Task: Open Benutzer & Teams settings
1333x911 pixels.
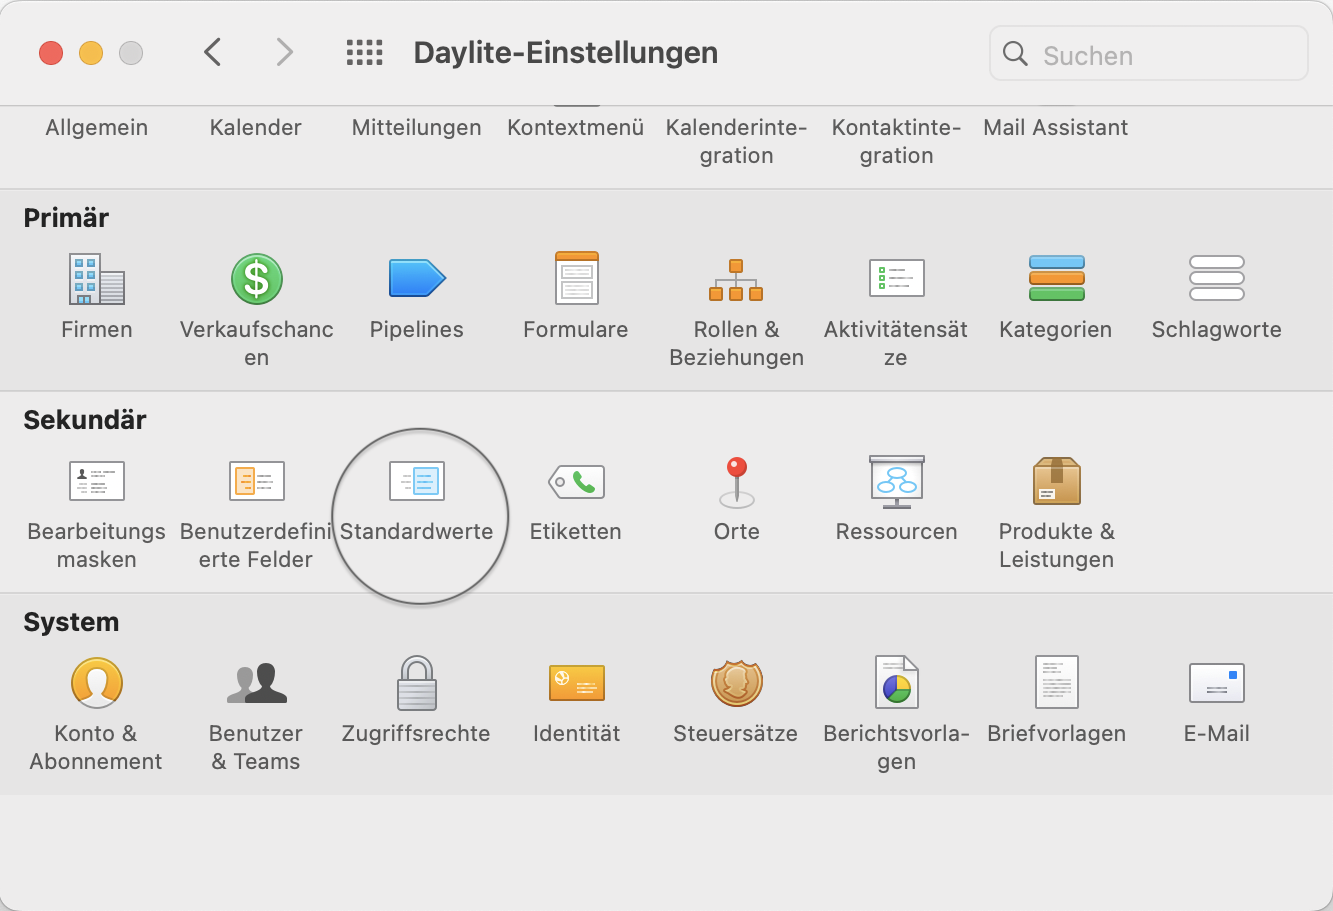Action: click(256, 683)
